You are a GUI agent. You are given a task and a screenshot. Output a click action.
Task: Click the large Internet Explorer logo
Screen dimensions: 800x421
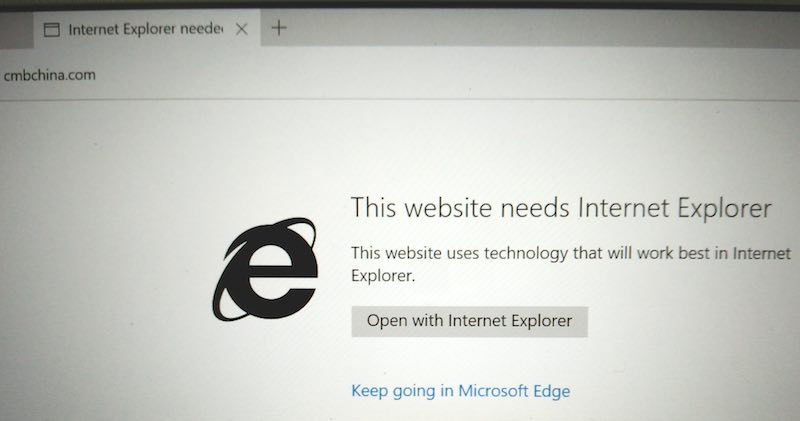265,269
